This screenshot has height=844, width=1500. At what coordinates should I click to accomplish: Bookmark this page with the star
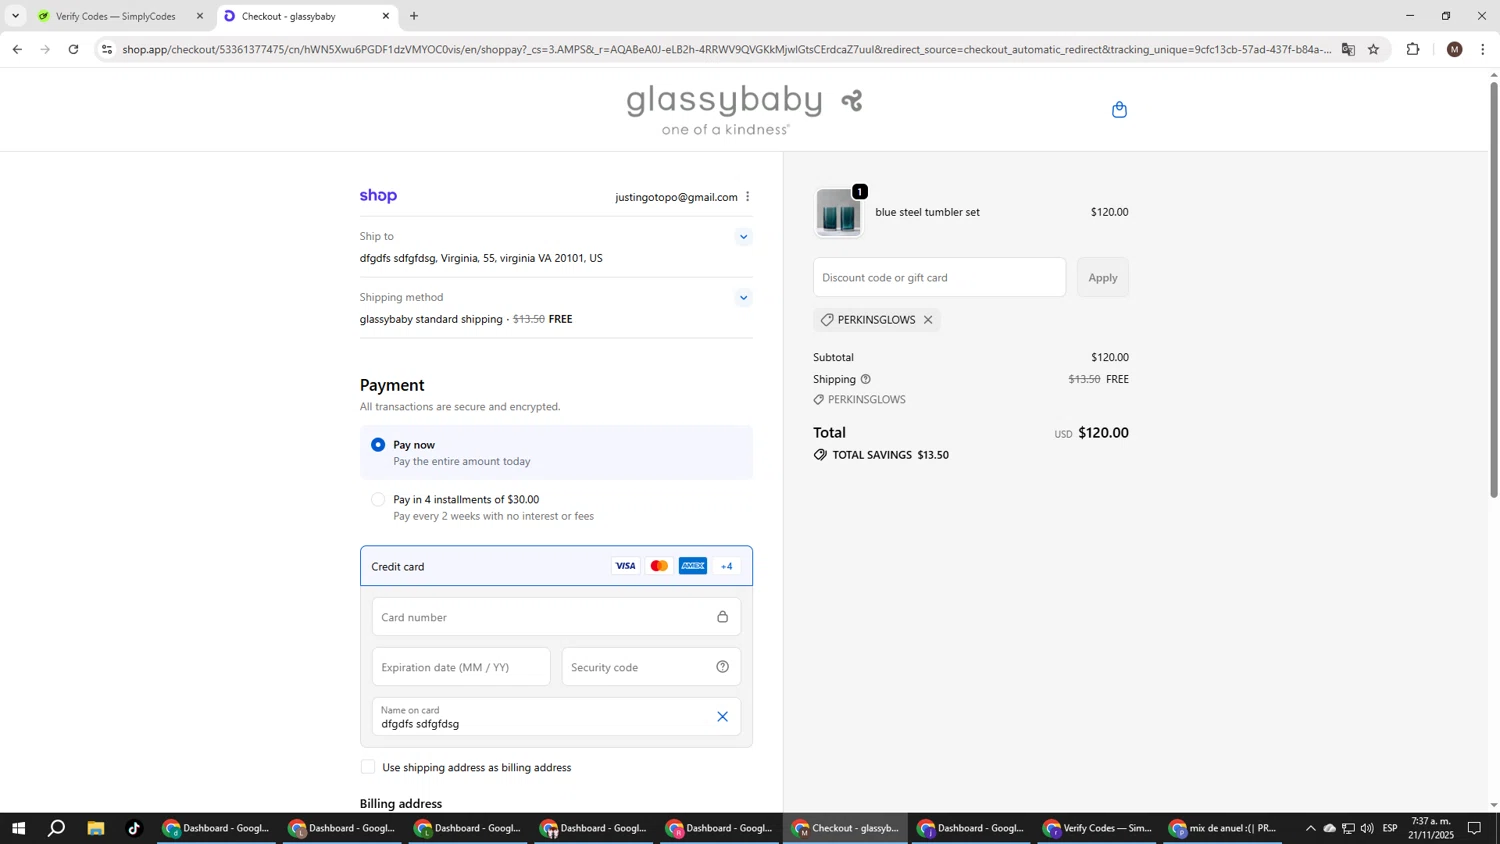click(x=1373, y=49)
